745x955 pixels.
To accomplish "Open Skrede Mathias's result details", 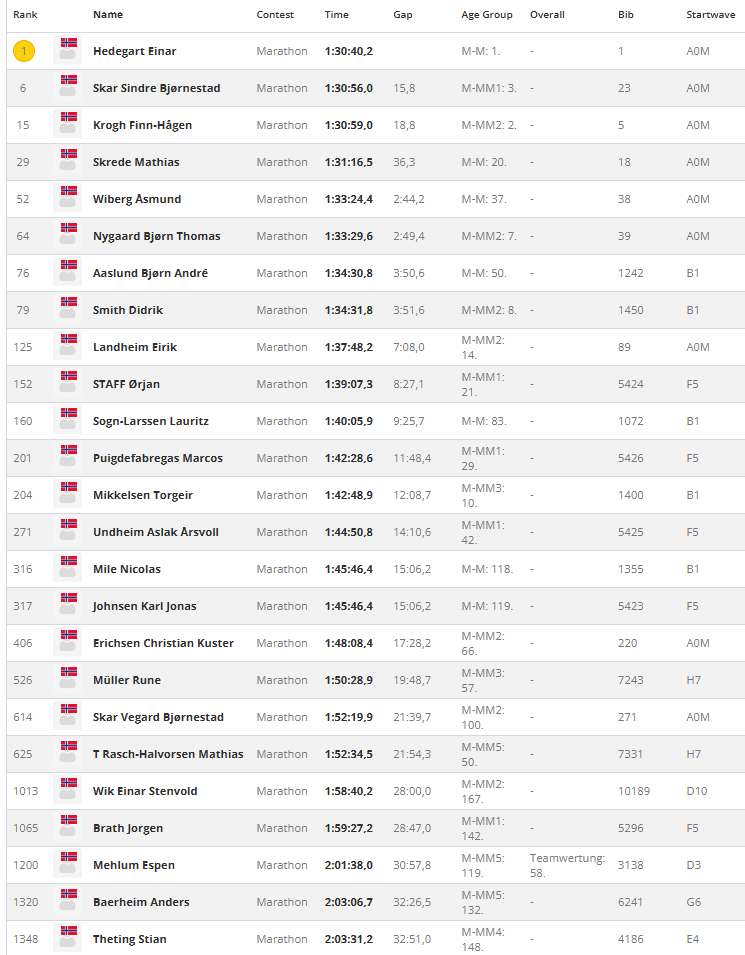I will click(x=136, y=162).
